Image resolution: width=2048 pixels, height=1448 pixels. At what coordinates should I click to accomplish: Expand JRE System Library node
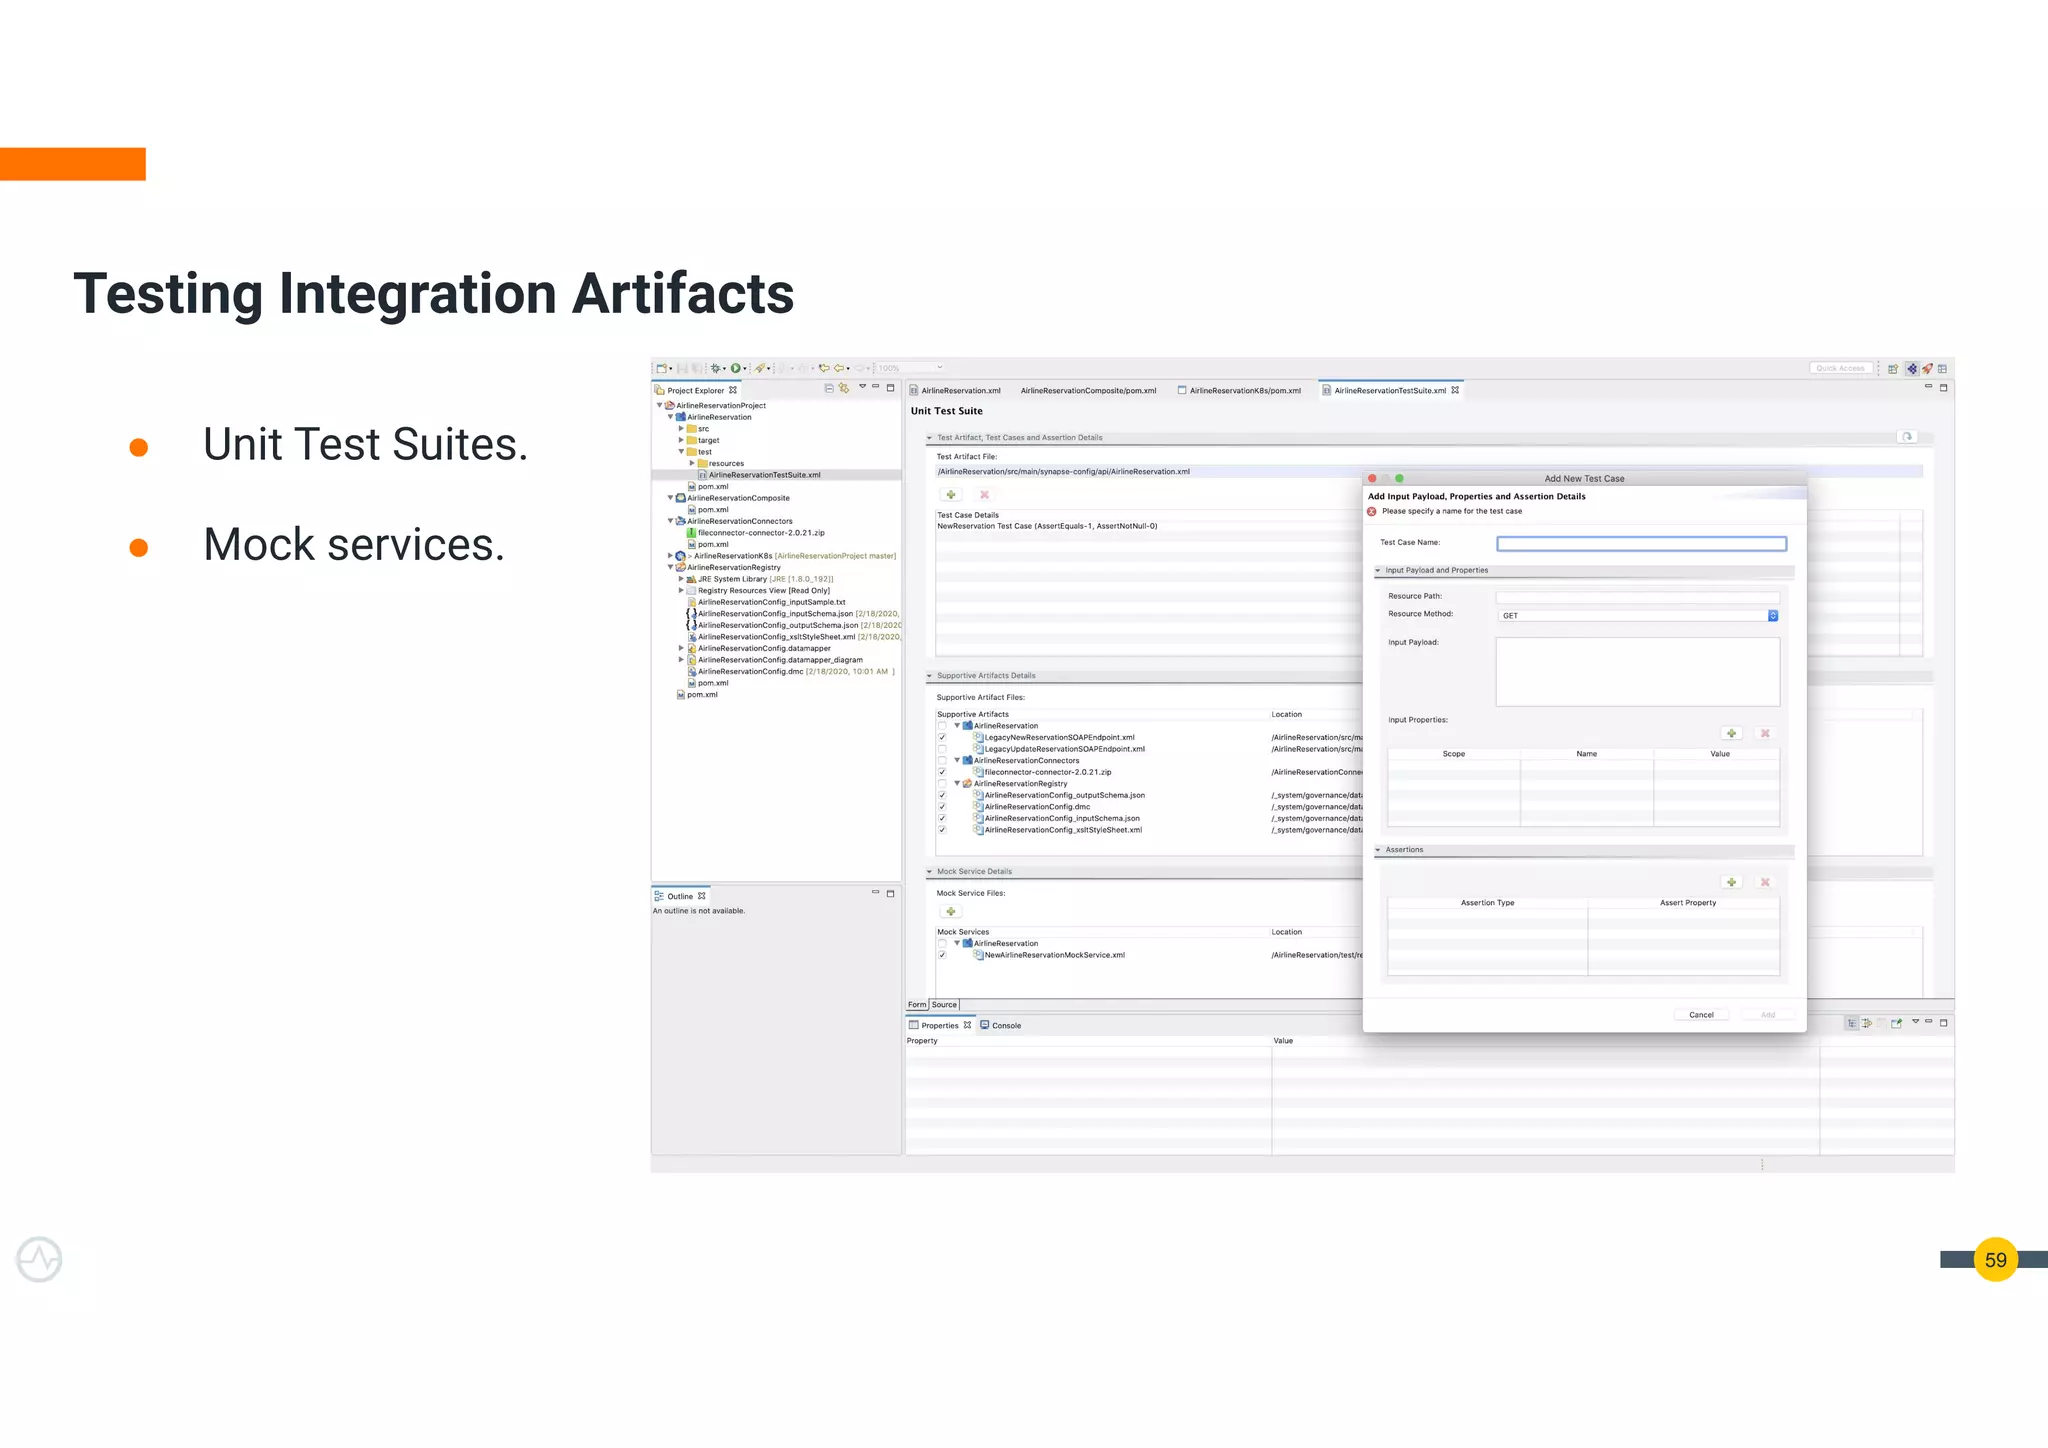(x=681, y=579)
